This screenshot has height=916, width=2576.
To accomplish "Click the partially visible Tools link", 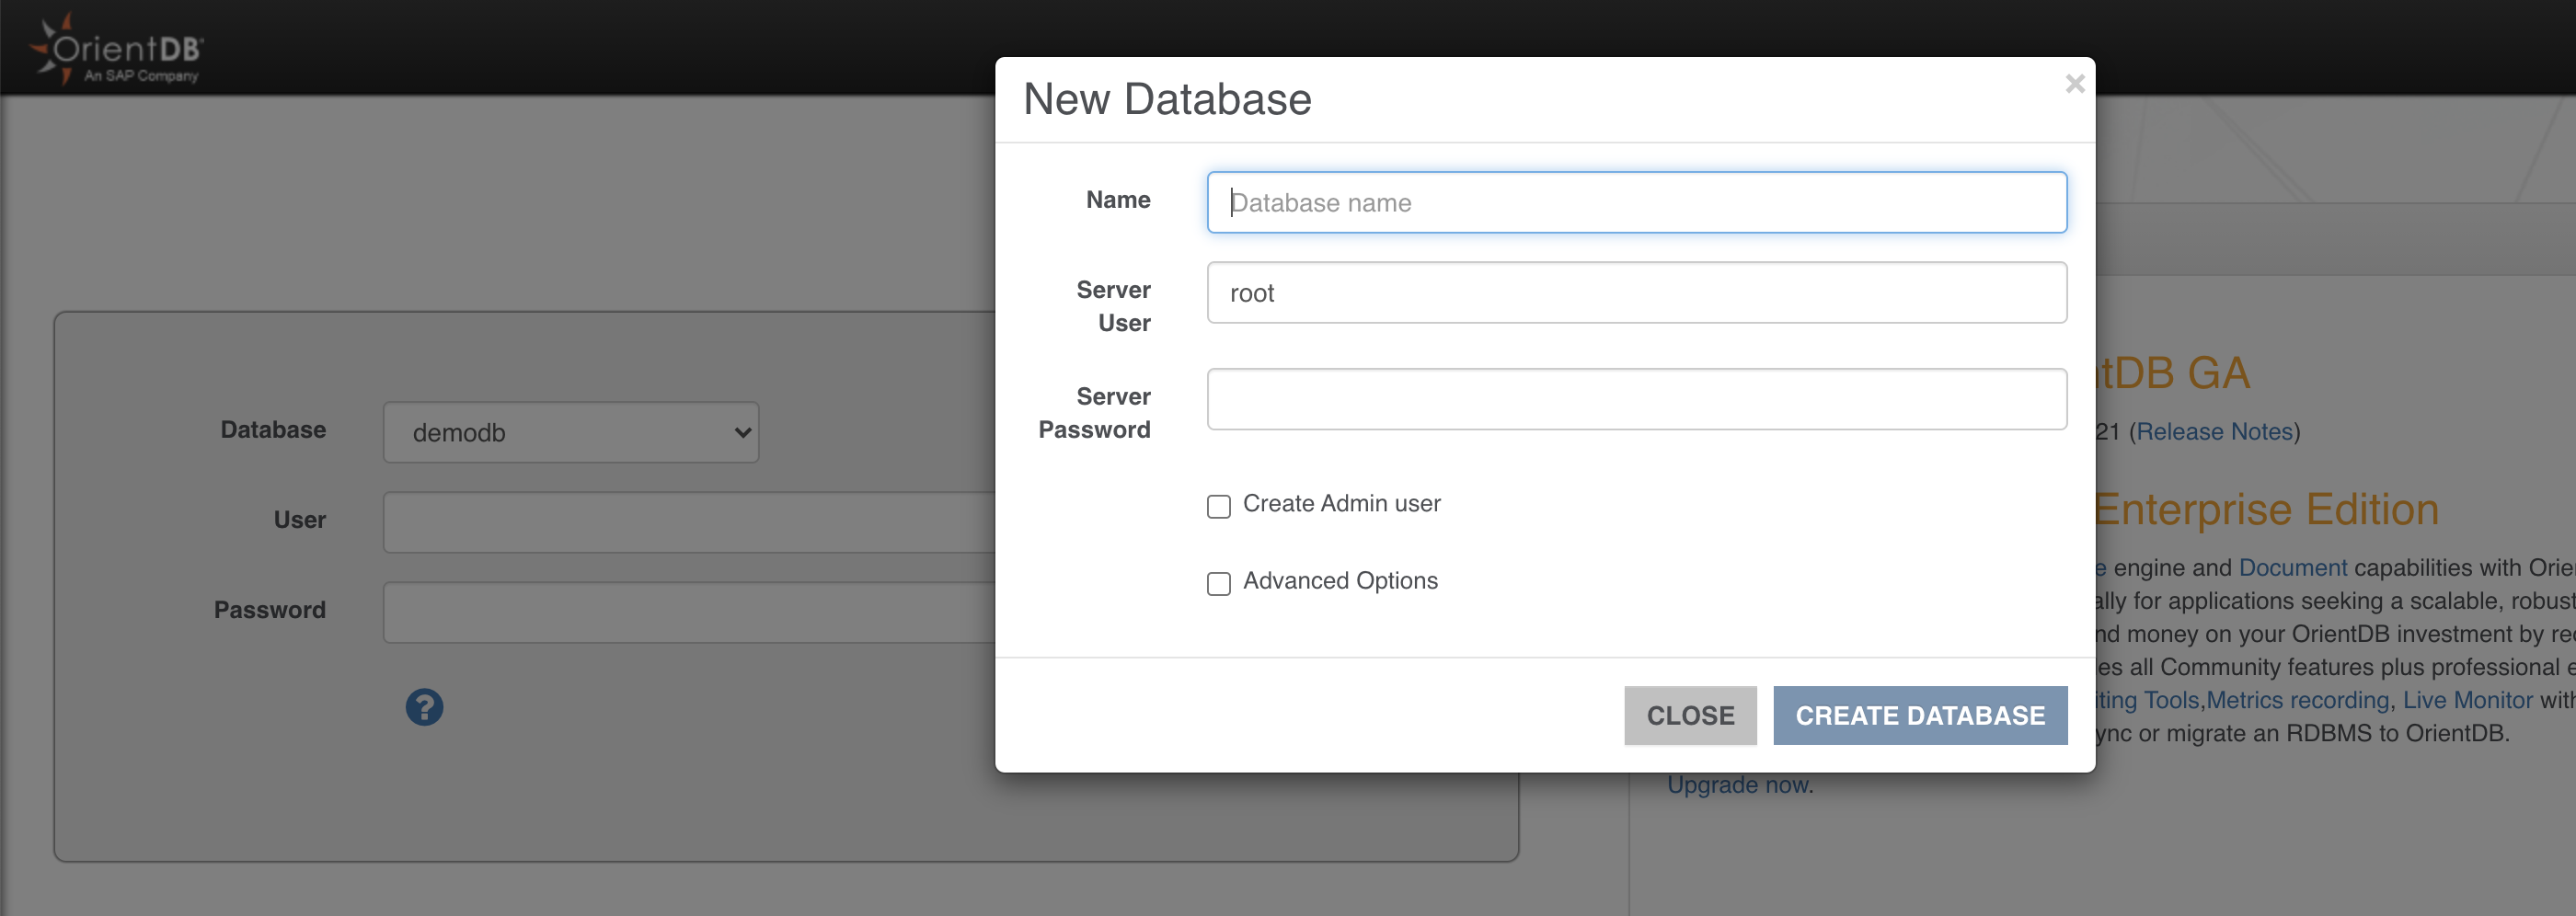I will point(2148,700).
